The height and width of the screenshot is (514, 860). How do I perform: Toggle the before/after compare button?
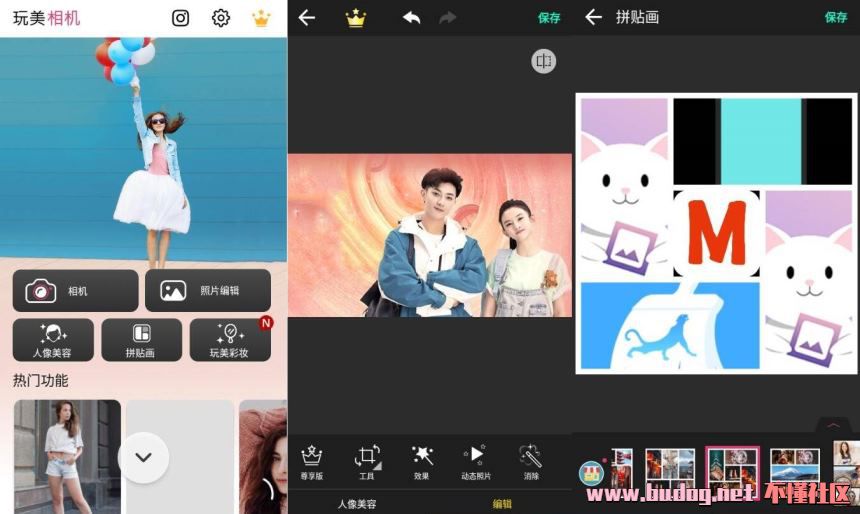pyautogui.click(x=544, y=61)
